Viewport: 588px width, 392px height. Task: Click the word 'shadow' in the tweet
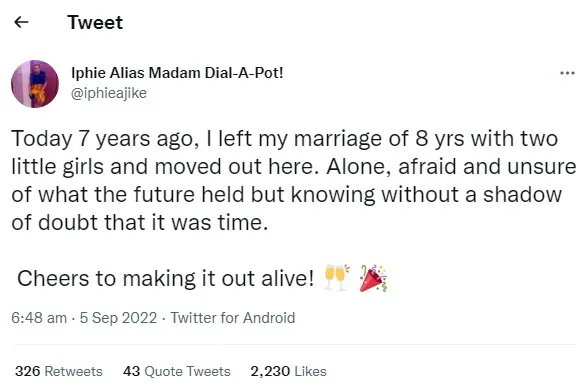[x=522, y=194]
